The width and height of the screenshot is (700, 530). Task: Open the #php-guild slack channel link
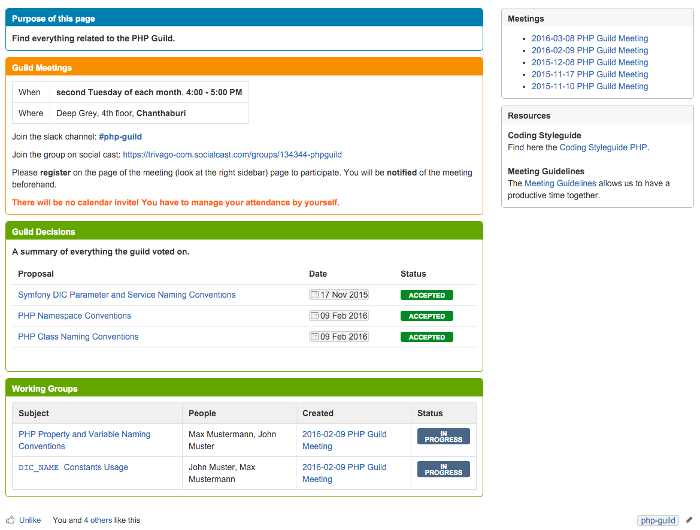coord(120,137)
